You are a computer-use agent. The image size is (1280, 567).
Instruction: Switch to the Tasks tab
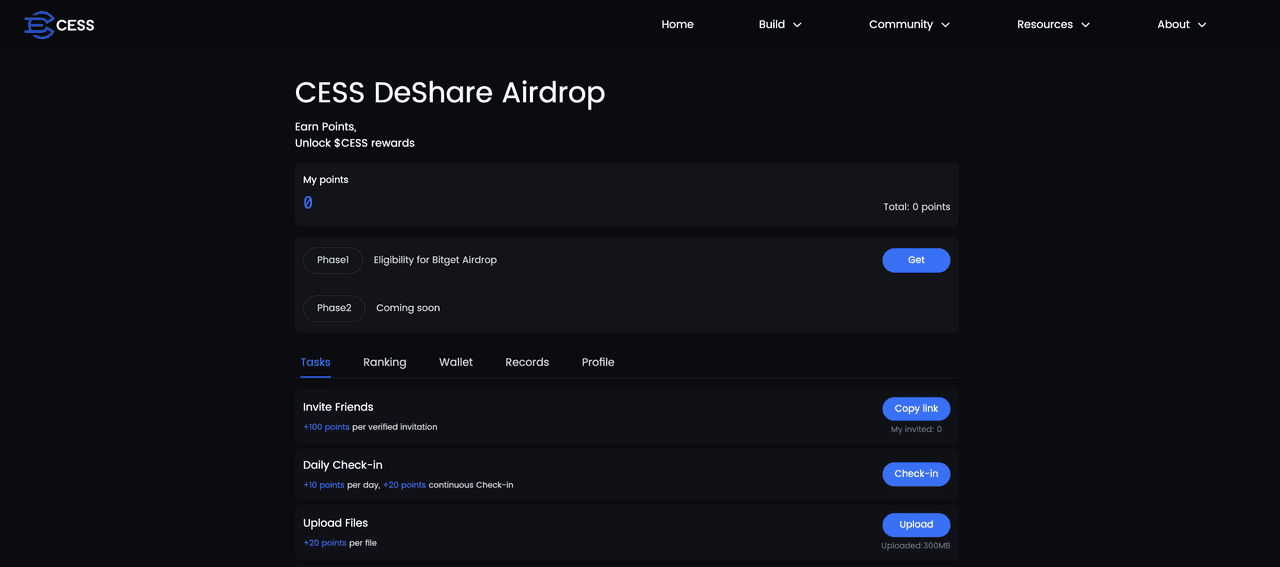coord(315,362)
